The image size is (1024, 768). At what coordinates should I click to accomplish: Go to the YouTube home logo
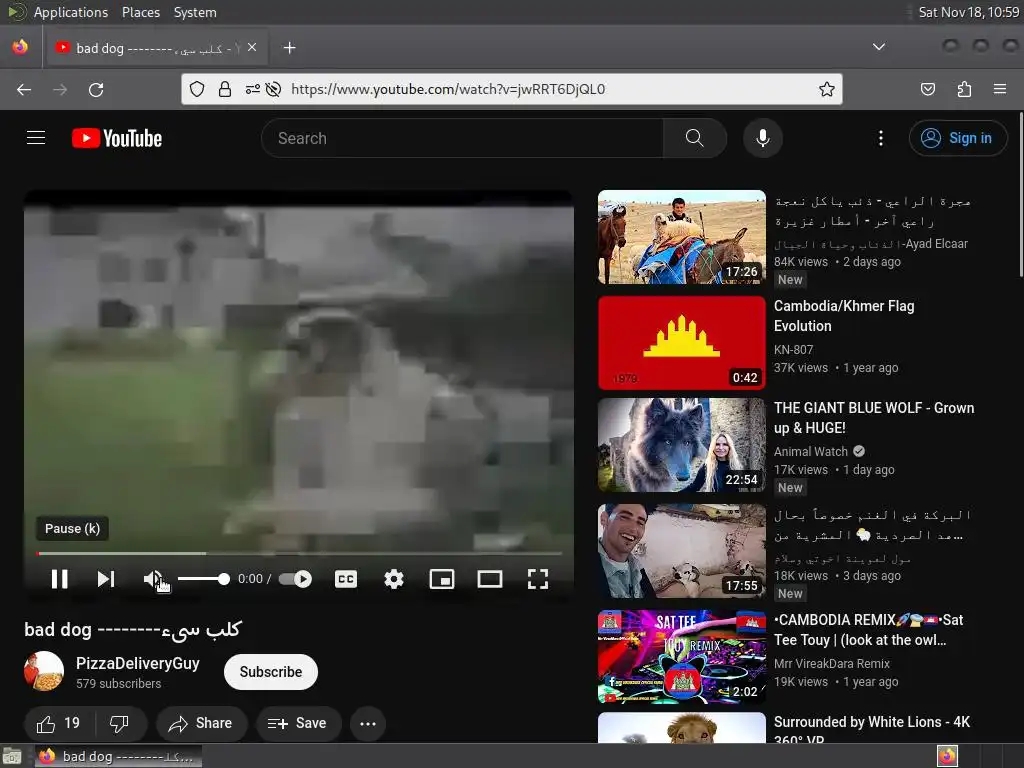click(x=117, y=138)
